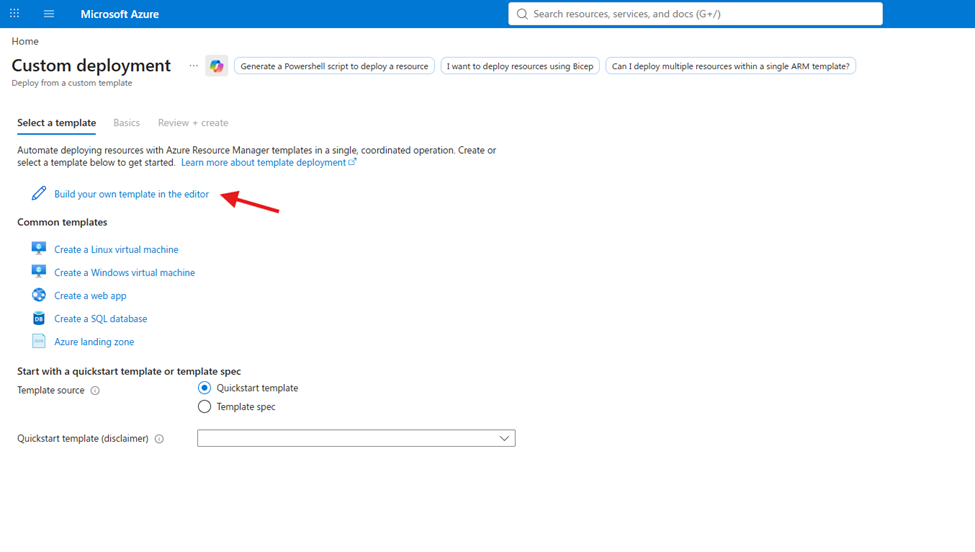
Task: Show the Template source info tooltip icon
Action: 95,390
